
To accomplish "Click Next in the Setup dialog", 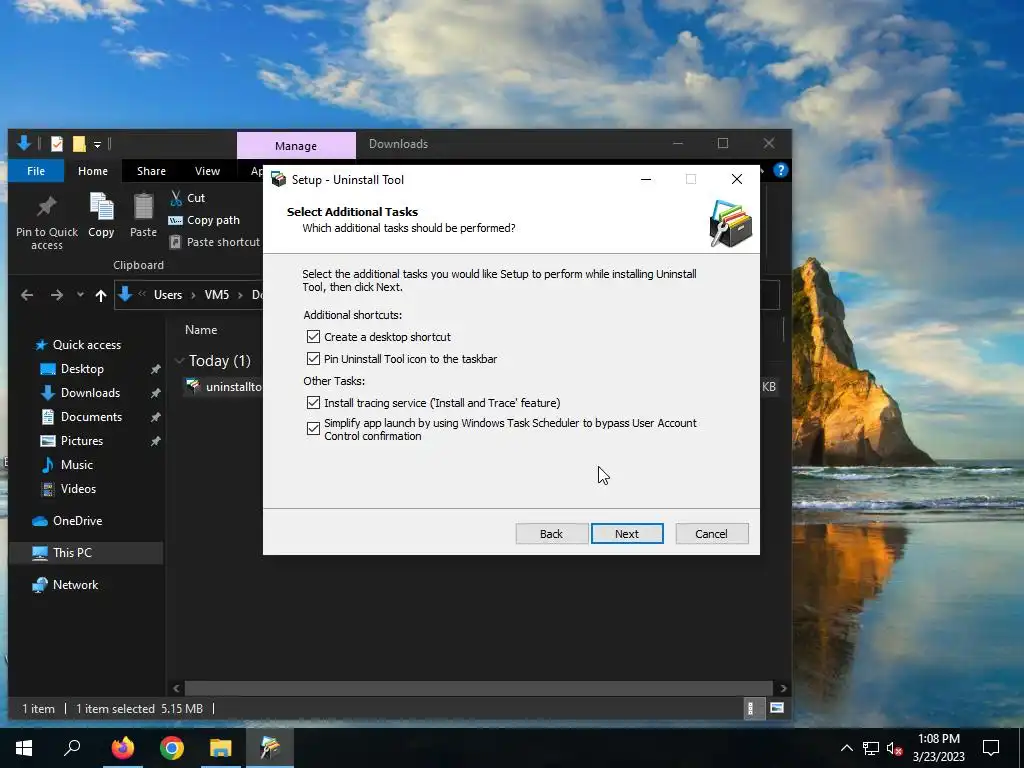I will pos(627,534).
